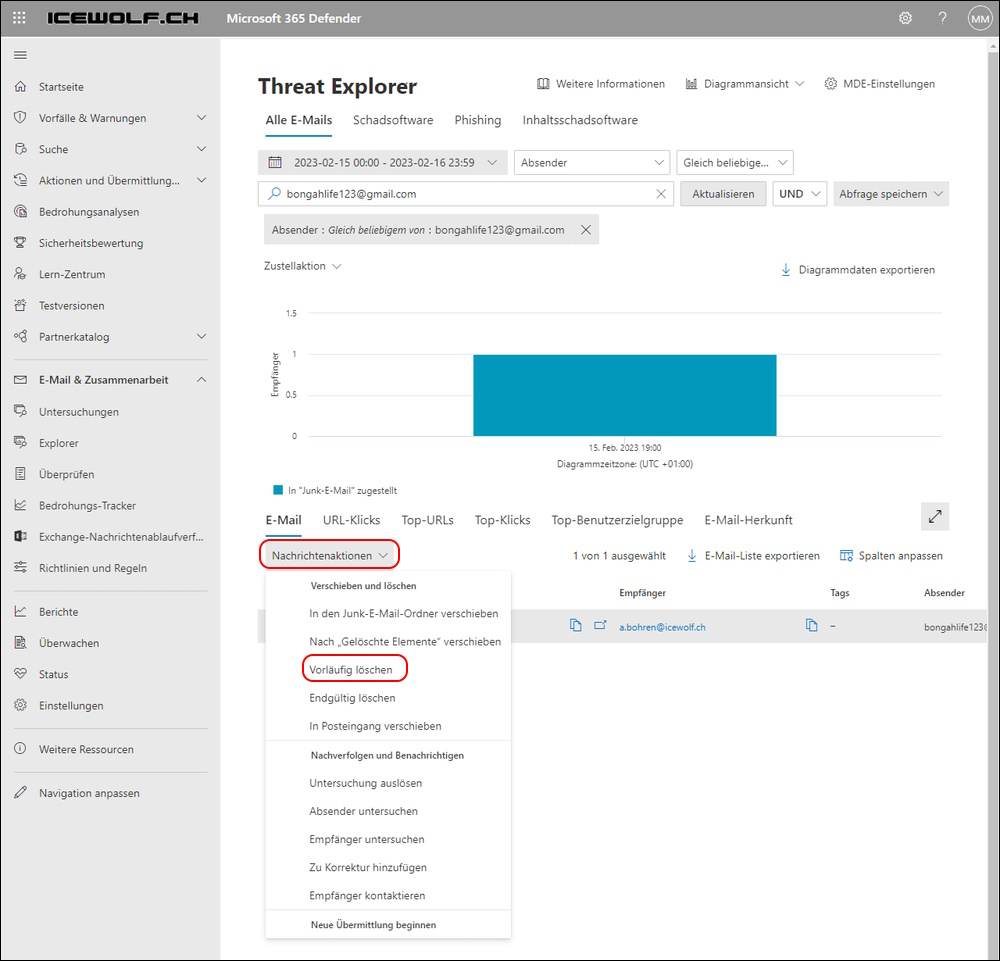Click the Status heart icon
Image resolution: width=1000 pixels, height=961 pixels.
tap(20, 673)
